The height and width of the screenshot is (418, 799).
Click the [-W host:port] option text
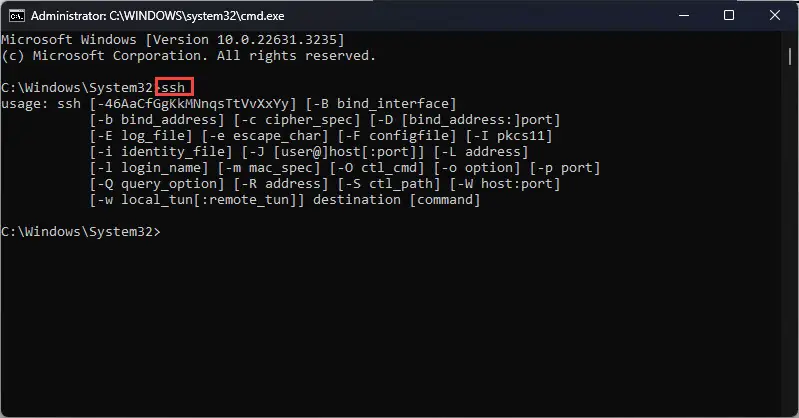point(504,184)
